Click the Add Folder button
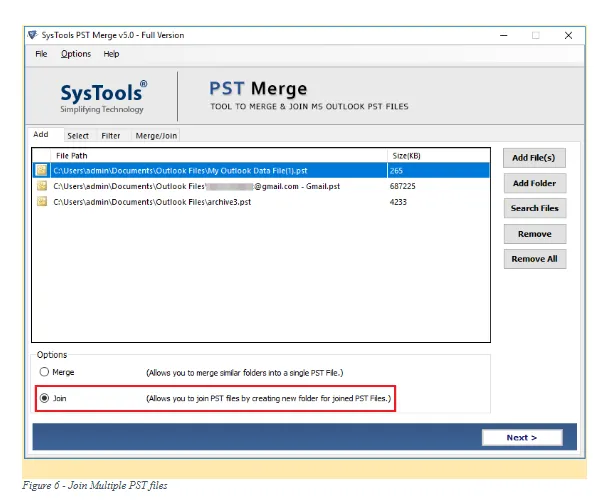The height and width of the screenshot is (502, 602). click(534, 183)
